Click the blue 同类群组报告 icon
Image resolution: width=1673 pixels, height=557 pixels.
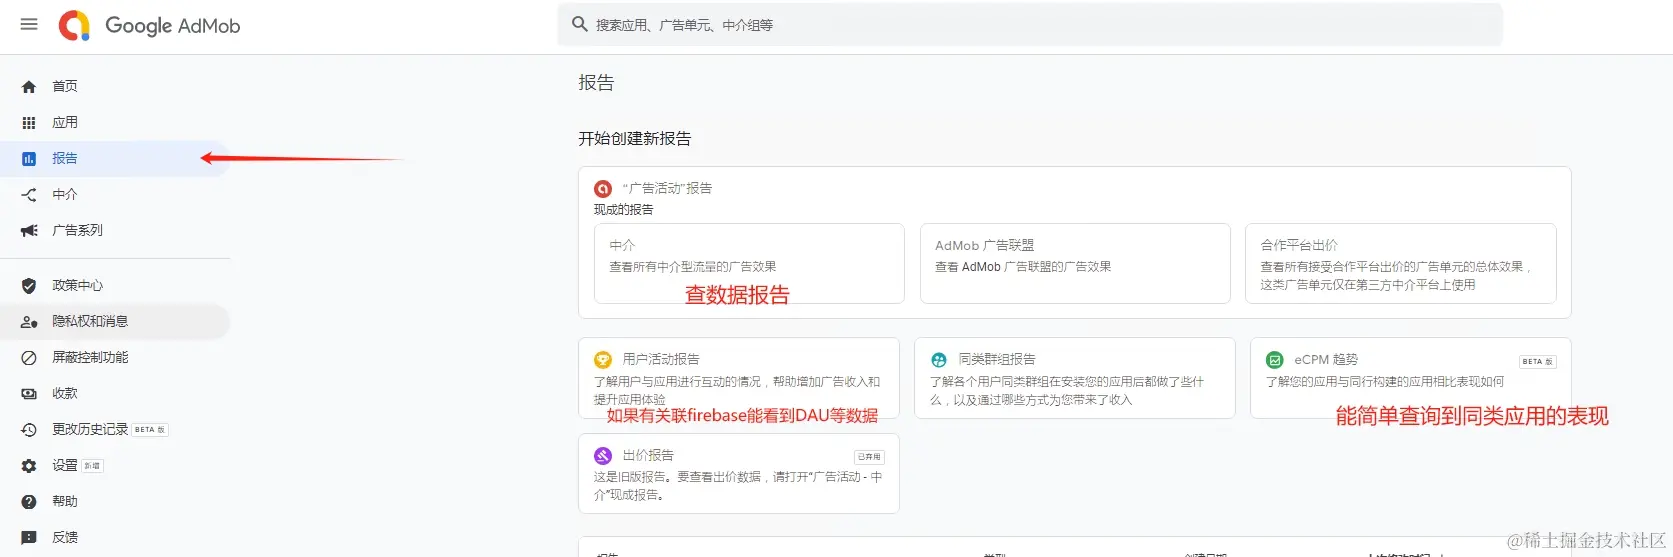click(939, 360)
